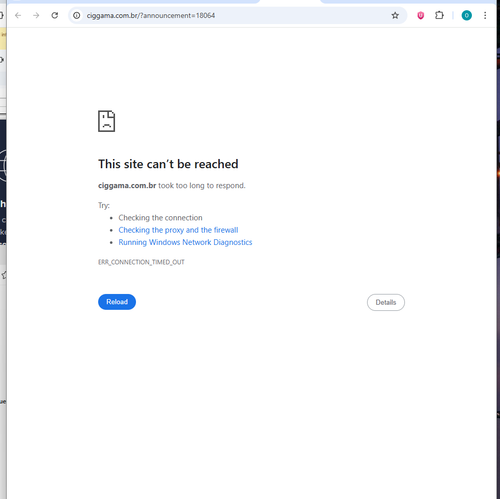Image resolution: width=500 pixels, height=499 pixels.
Task: View site information icon in address bar
Action: pos(77,15)
